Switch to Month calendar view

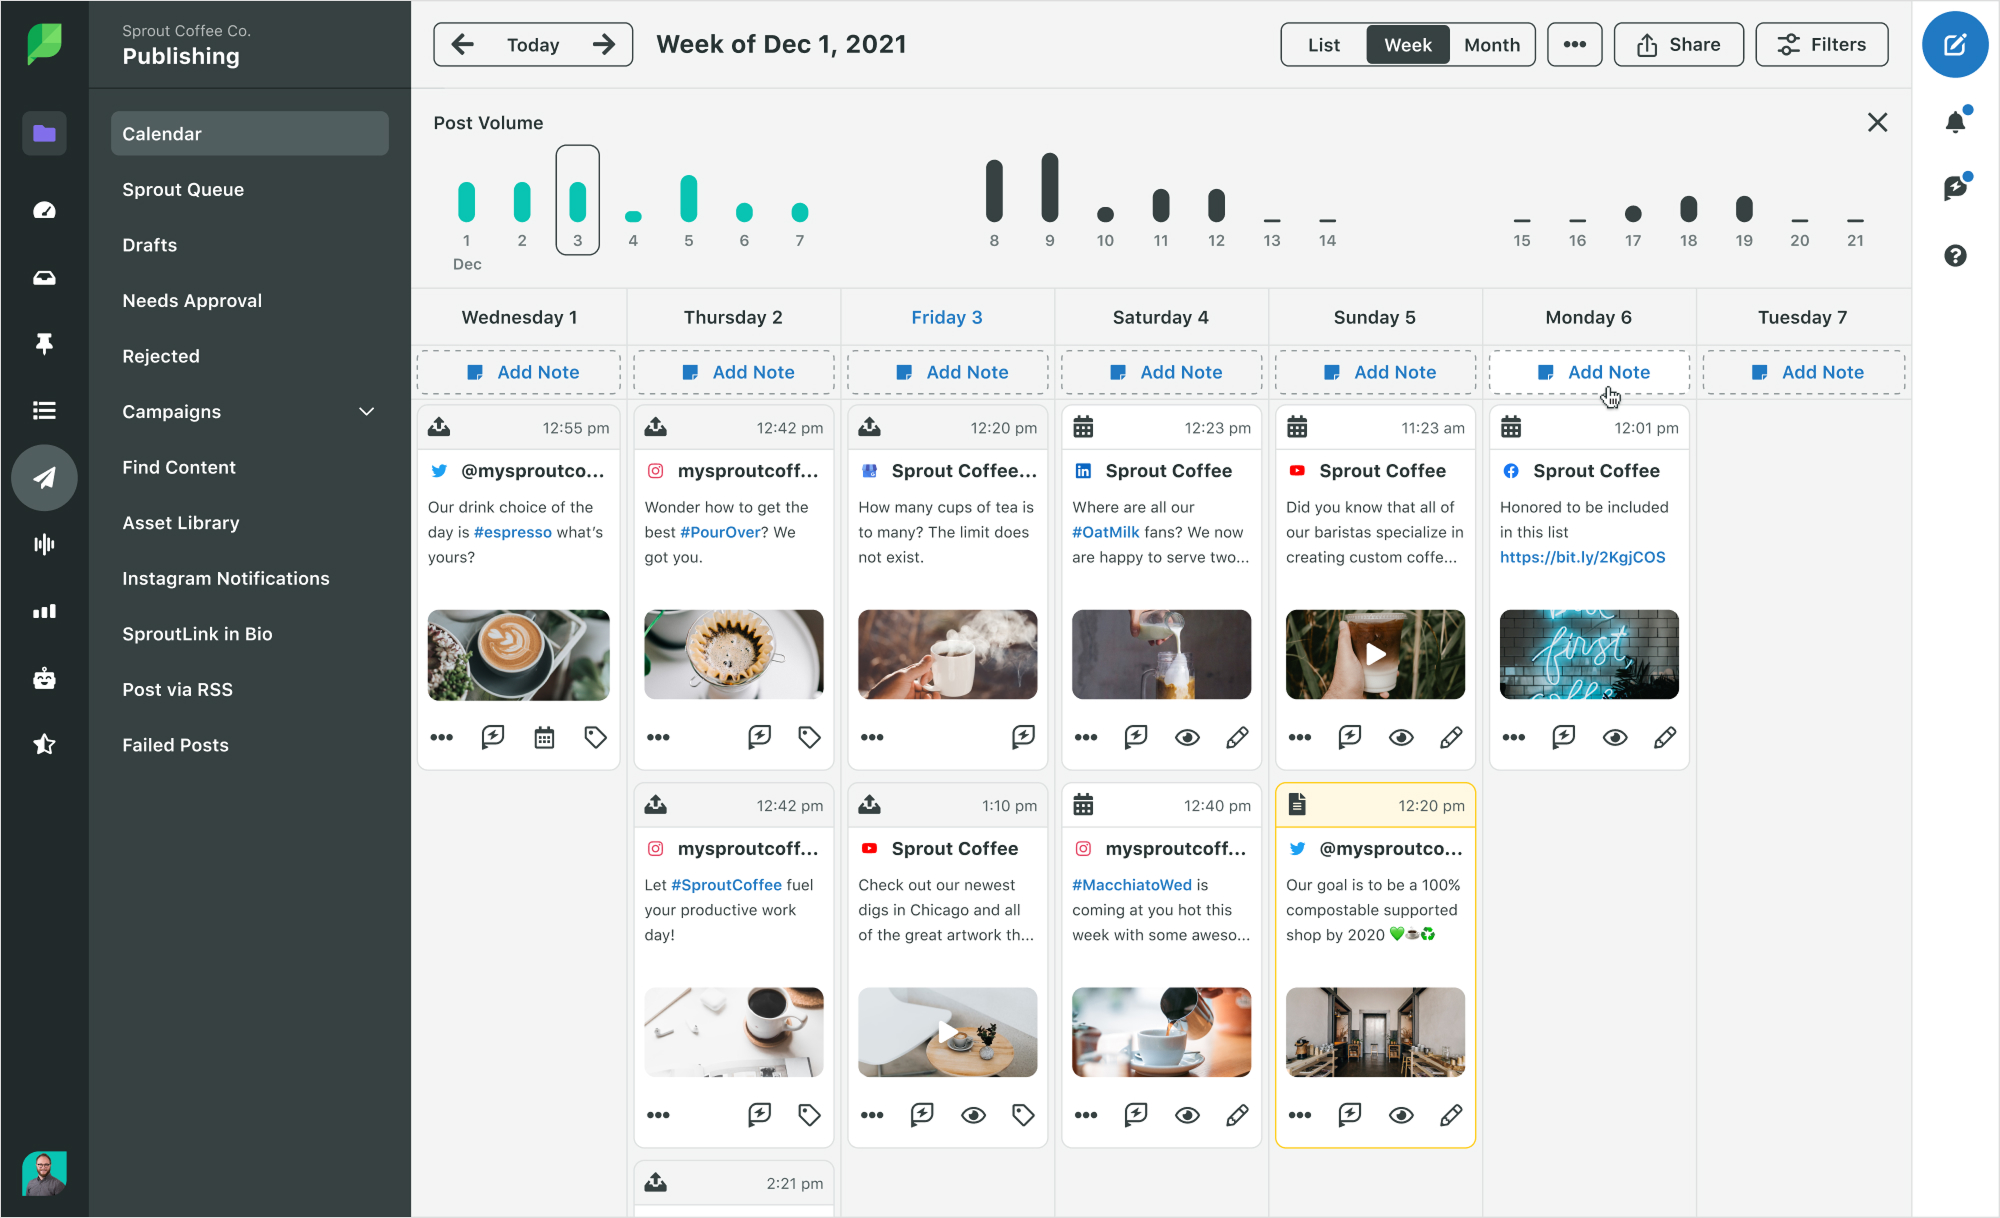[x=1489, y=43]
